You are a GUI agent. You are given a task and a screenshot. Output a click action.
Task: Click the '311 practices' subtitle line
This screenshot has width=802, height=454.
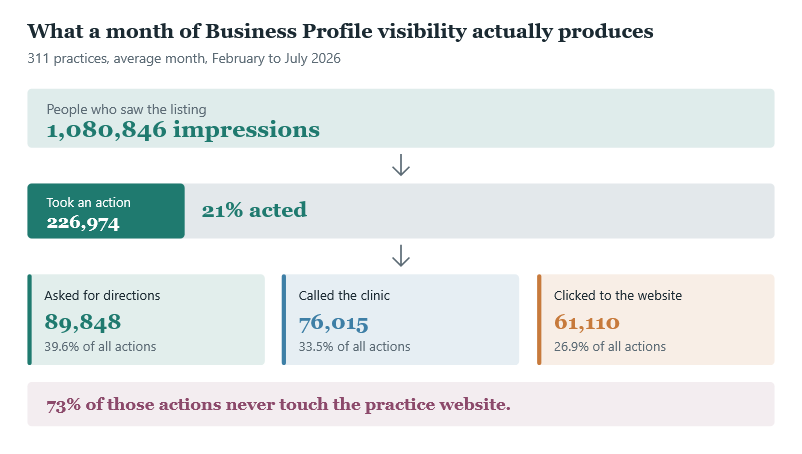click(x=184, y=58)
